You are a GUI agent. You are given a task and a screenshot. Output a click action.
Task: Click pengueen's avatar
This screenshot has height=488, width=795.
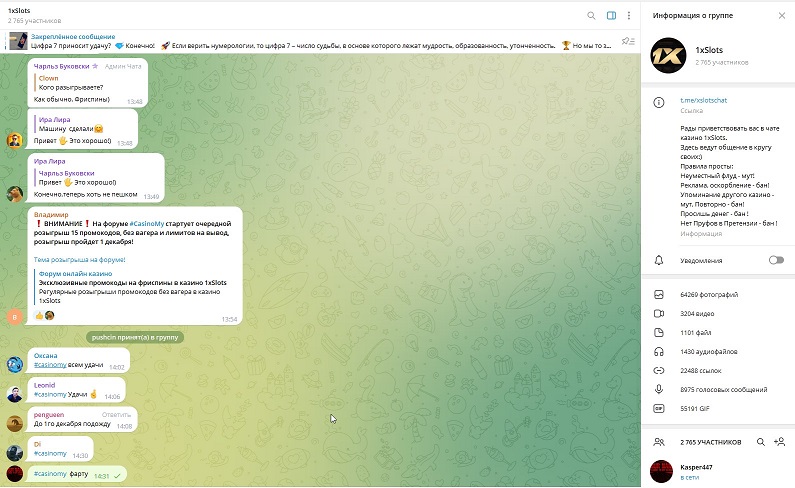[15, 424]
